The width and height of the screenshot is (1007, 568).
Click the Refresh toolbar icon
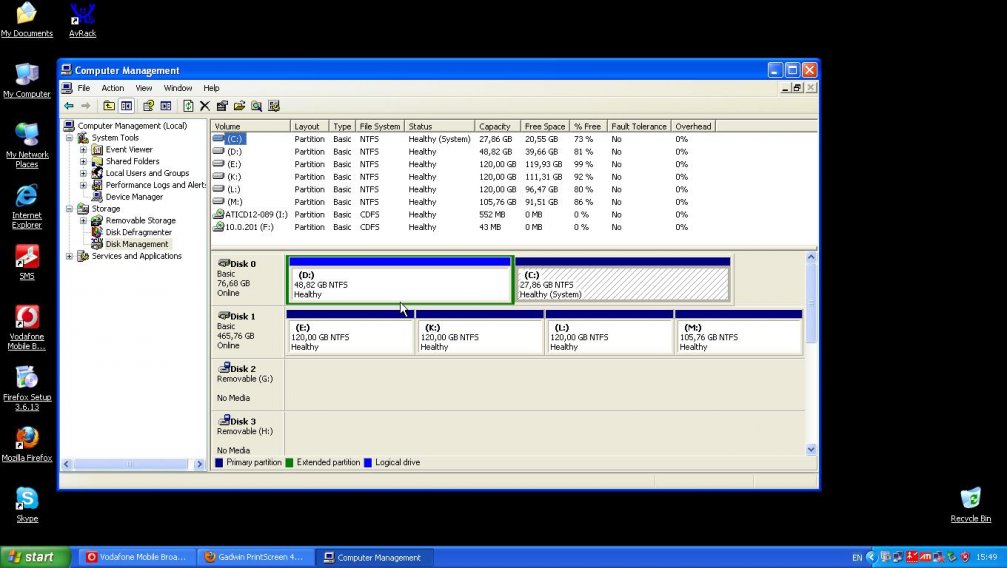[187, 106]
